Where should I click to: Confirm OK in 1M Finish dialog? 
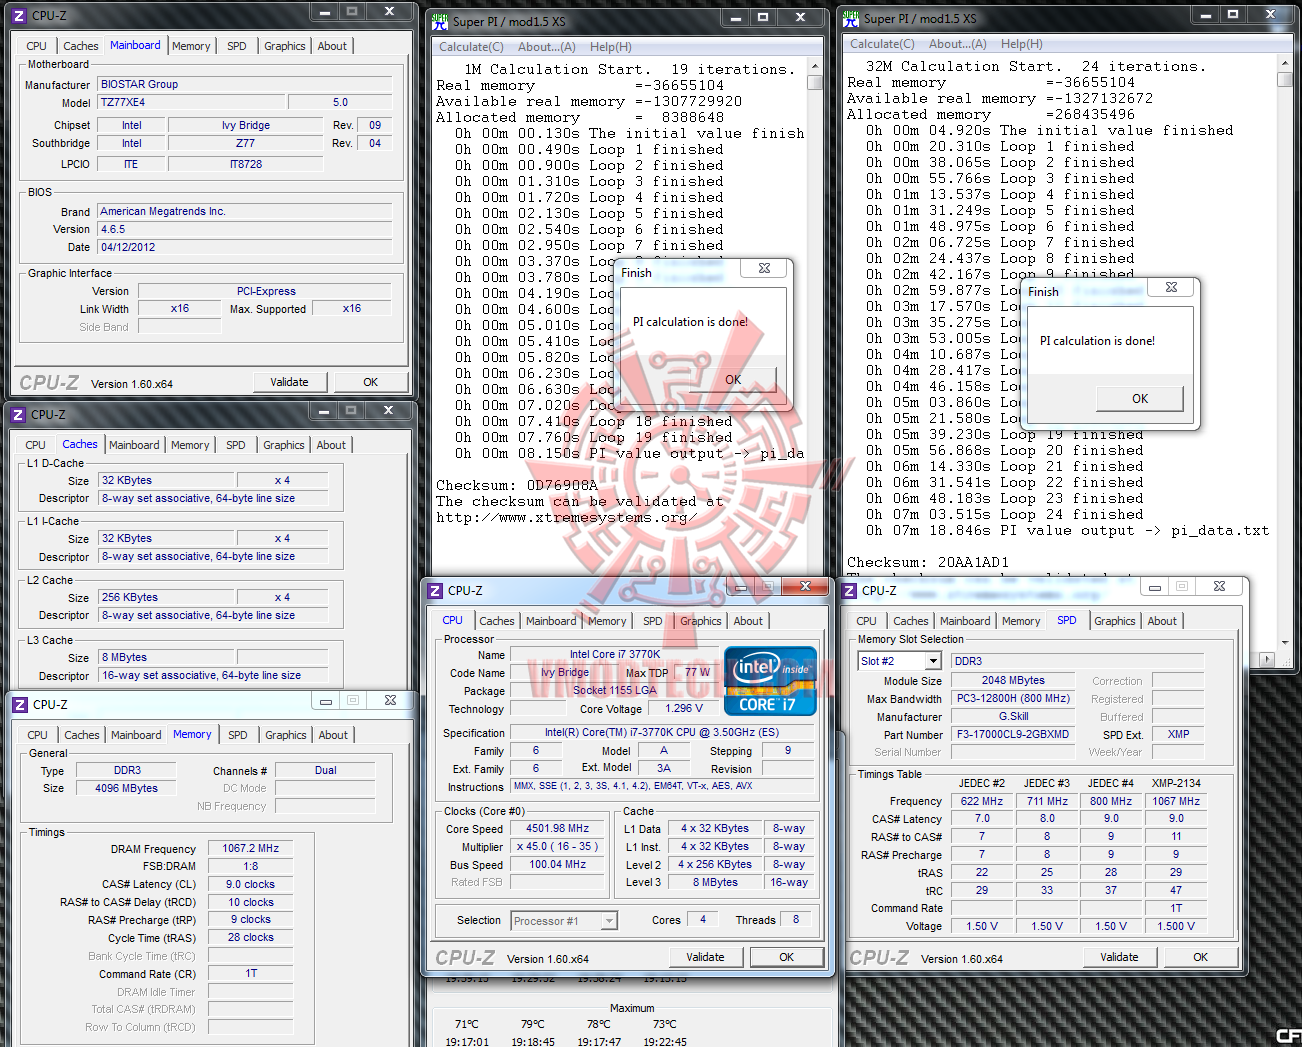(734, 380)
